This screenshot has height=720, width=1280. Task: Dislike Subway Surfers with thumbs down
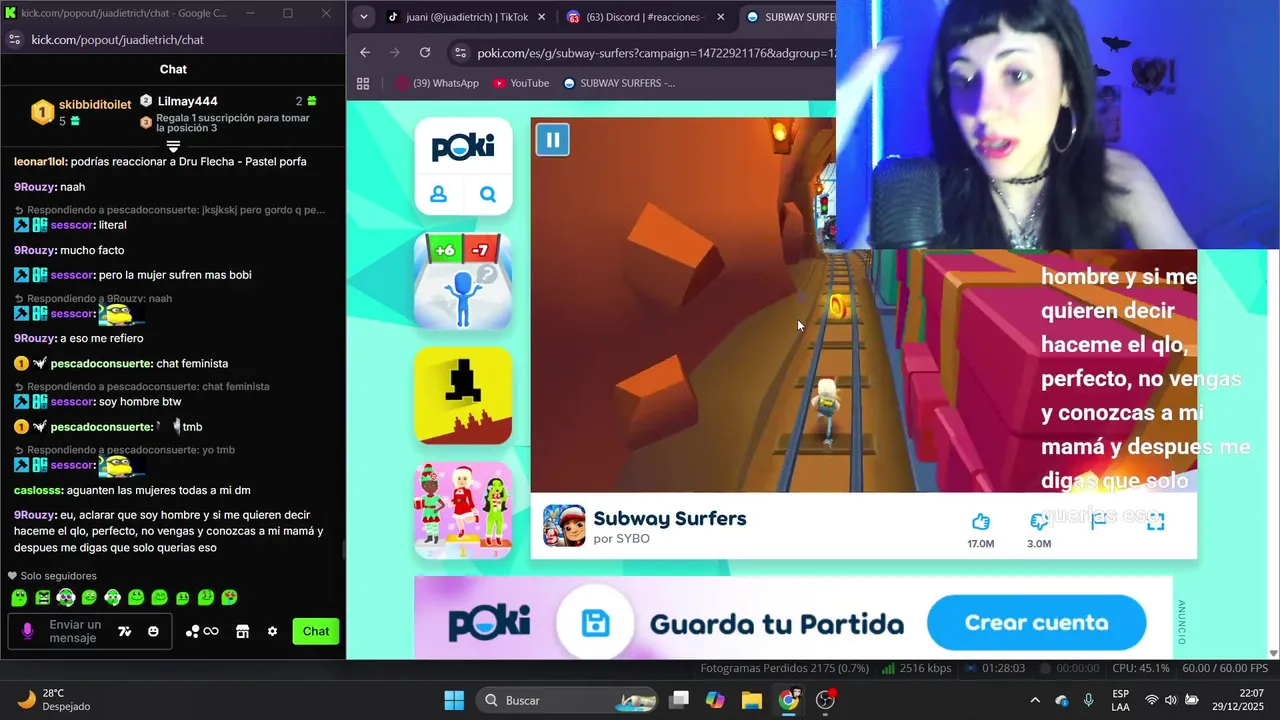coord(1039,521)
